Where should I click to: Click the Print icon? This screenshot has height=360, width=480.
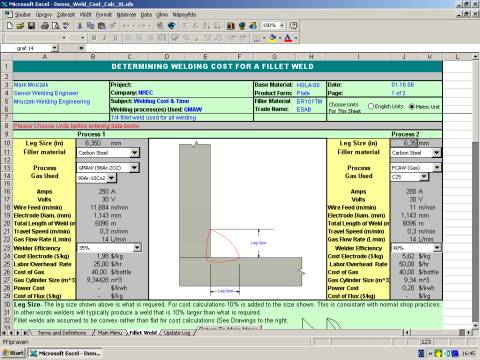coord(45,26)
